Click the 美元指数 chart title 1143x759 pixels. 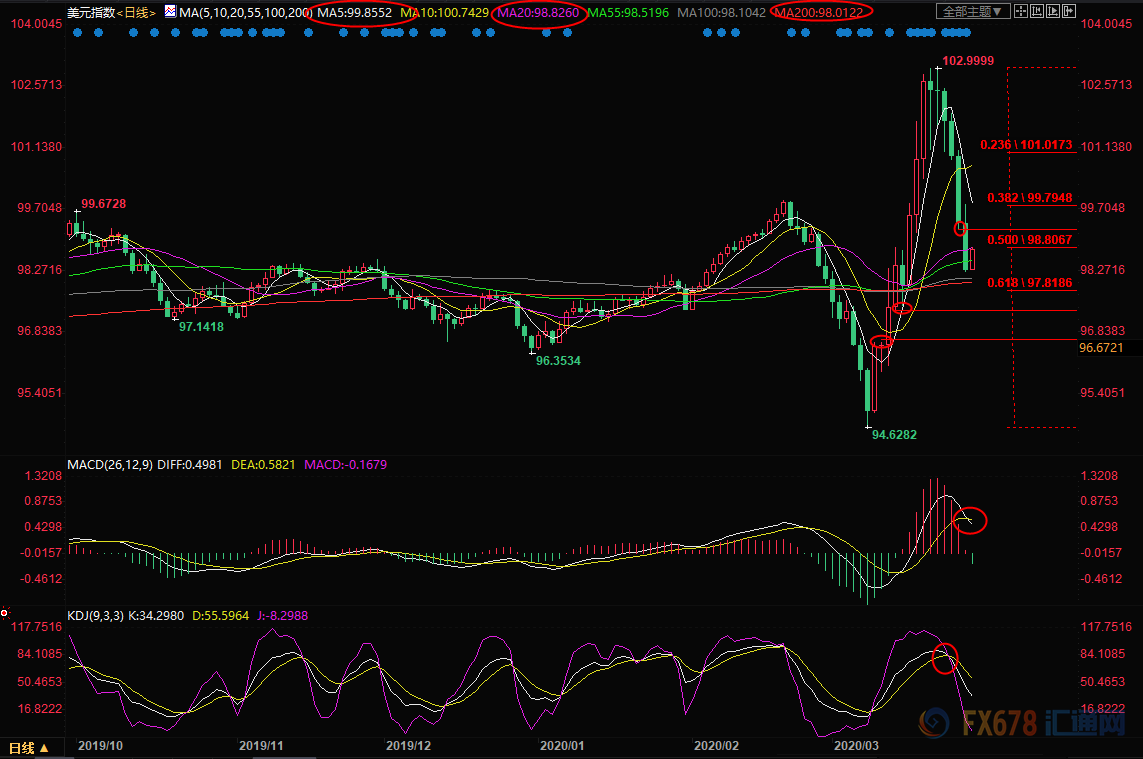(x=90, y=13)
